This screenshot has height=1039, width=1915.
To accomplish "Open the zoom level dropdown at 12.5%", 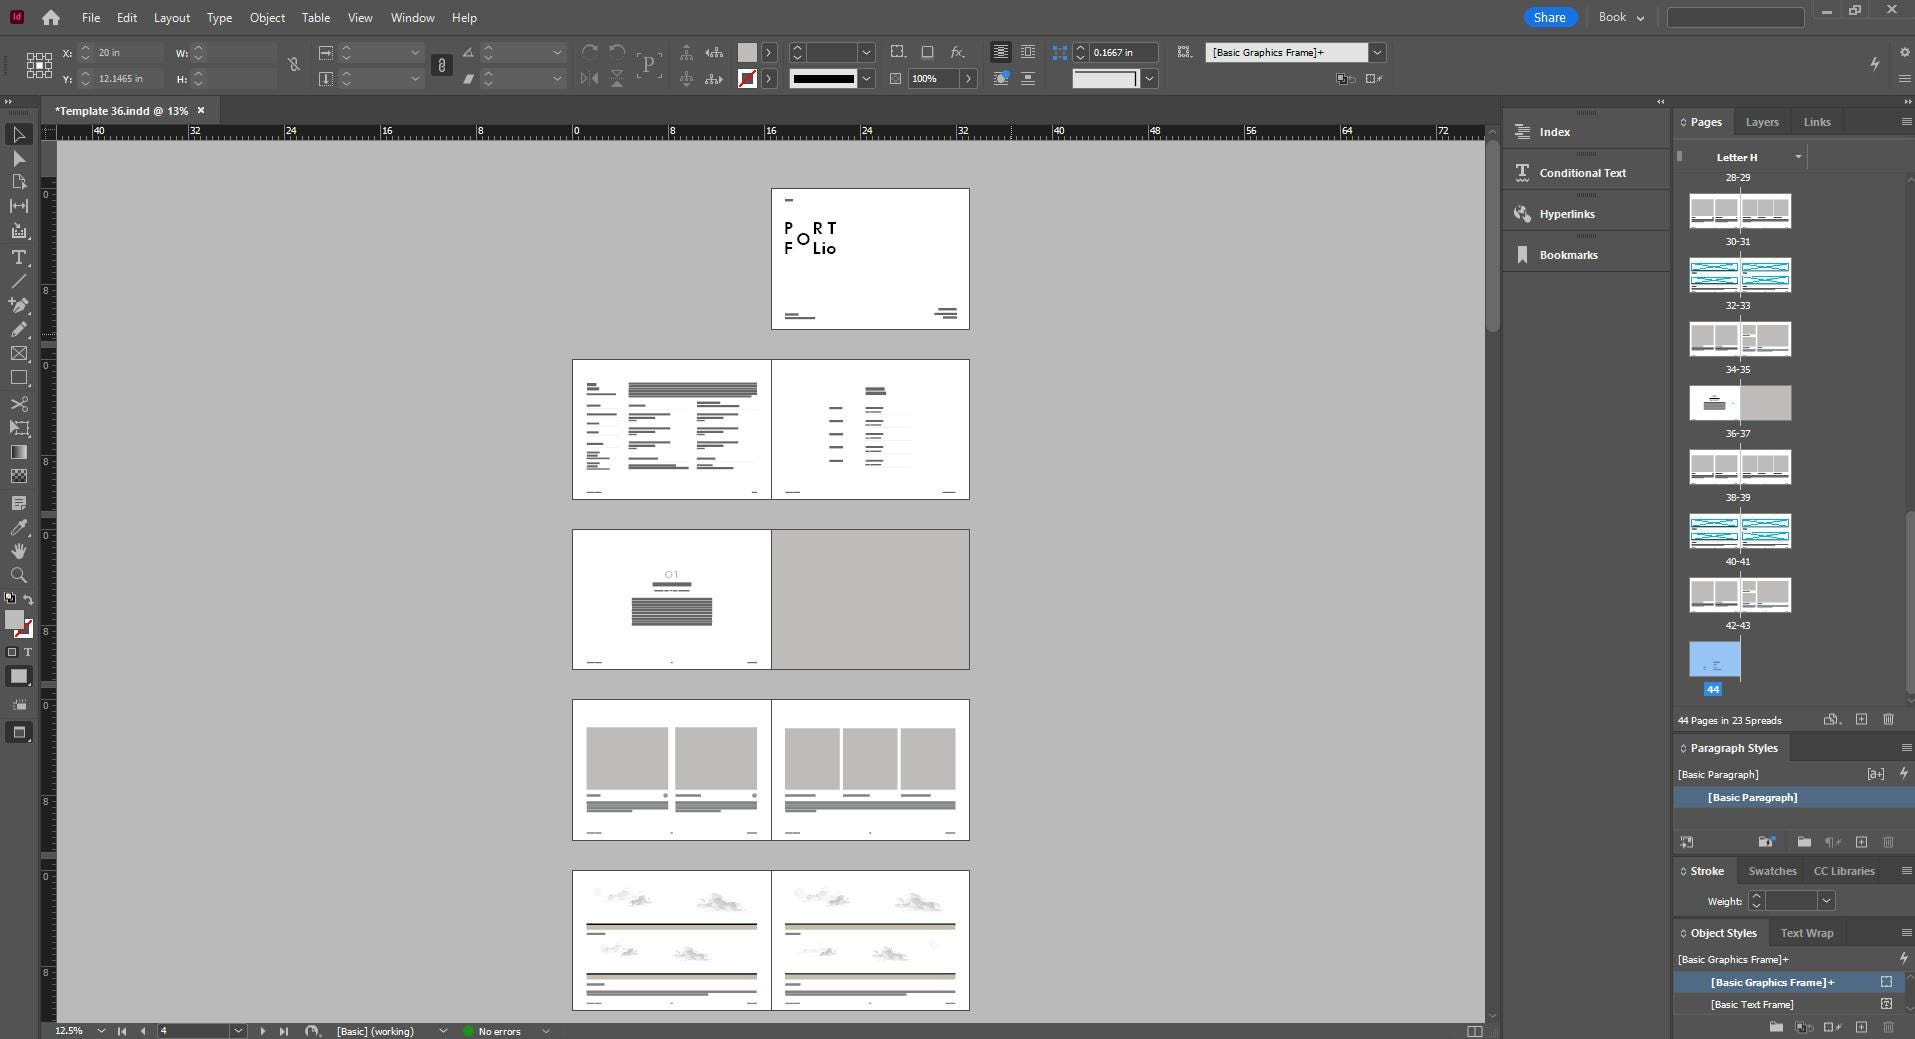I will [101, 1031].
